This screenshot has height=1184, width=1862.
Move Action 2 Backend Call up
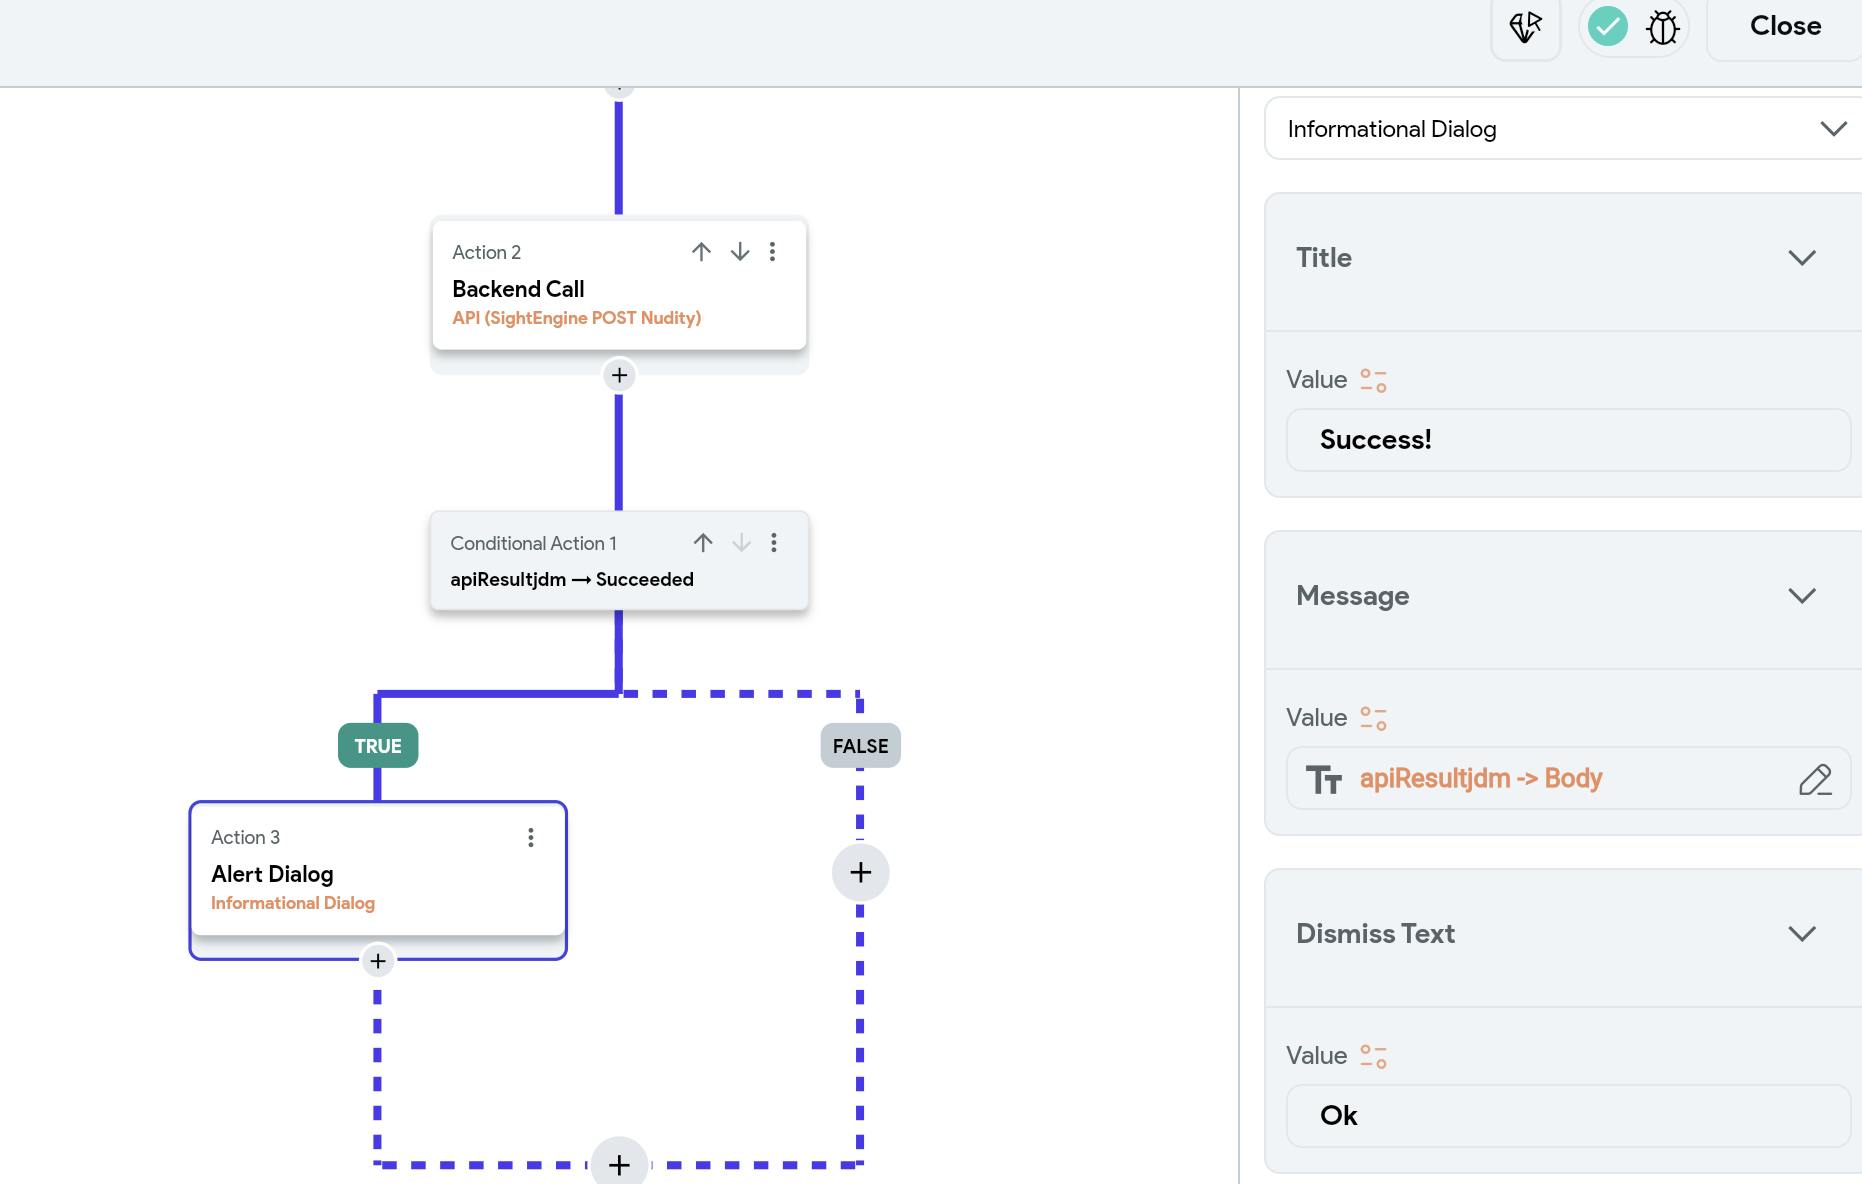point(701,252)
